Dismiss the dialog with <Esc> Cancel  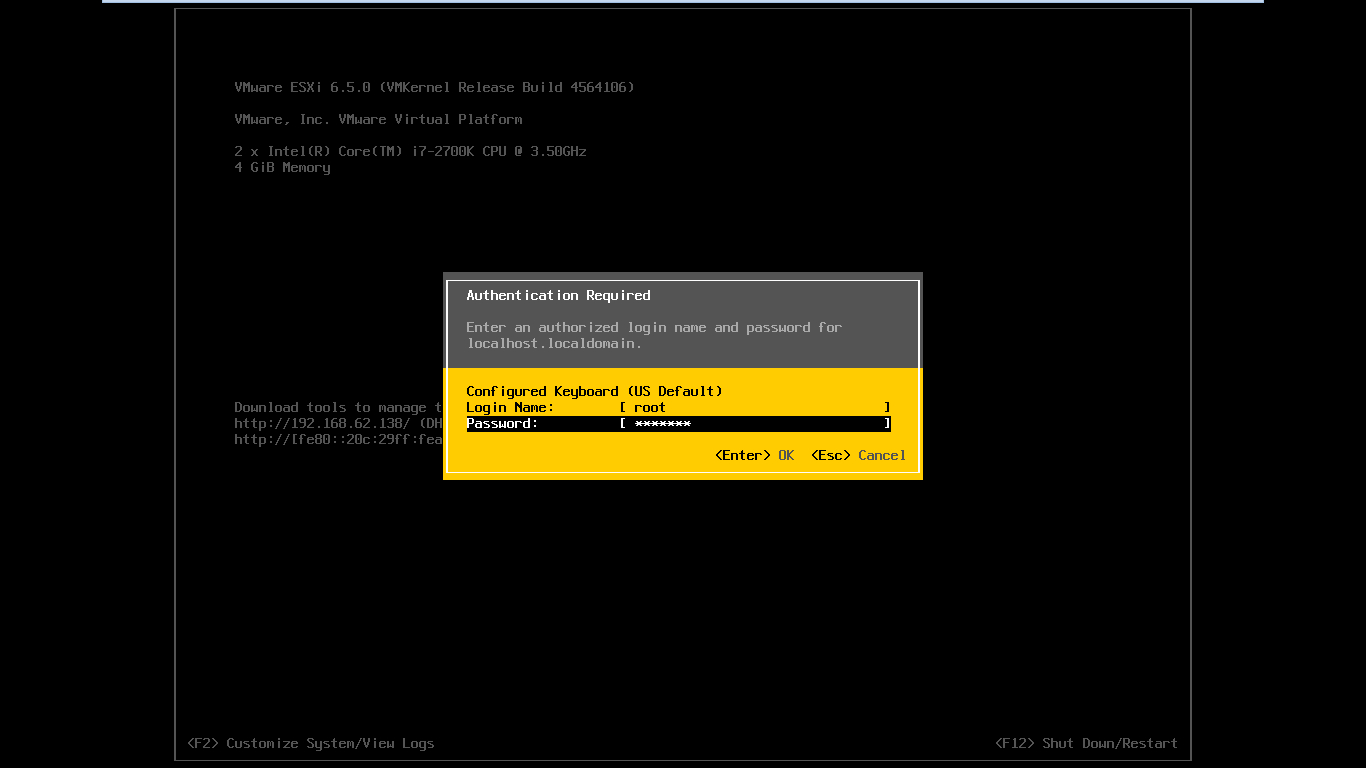859,455
